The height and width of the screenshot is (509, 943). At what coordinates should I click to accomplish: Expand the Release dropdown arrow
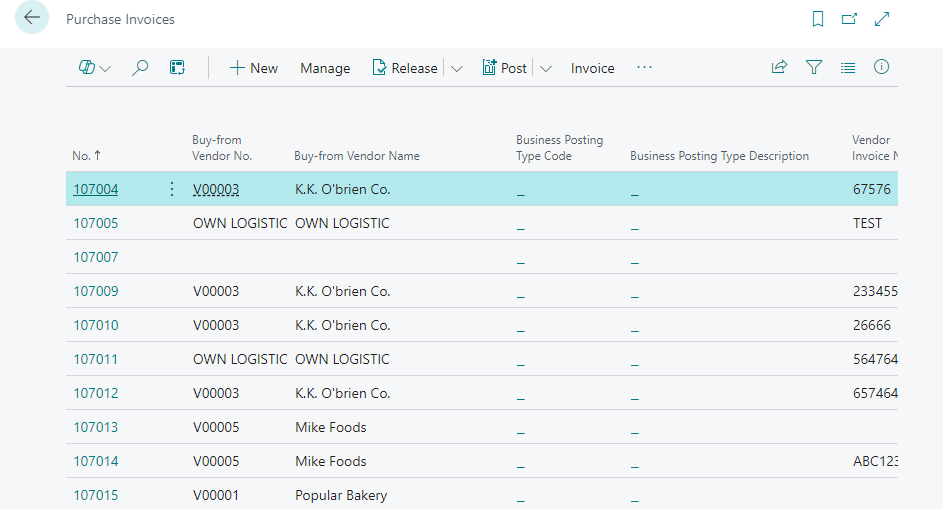(457, 69)
